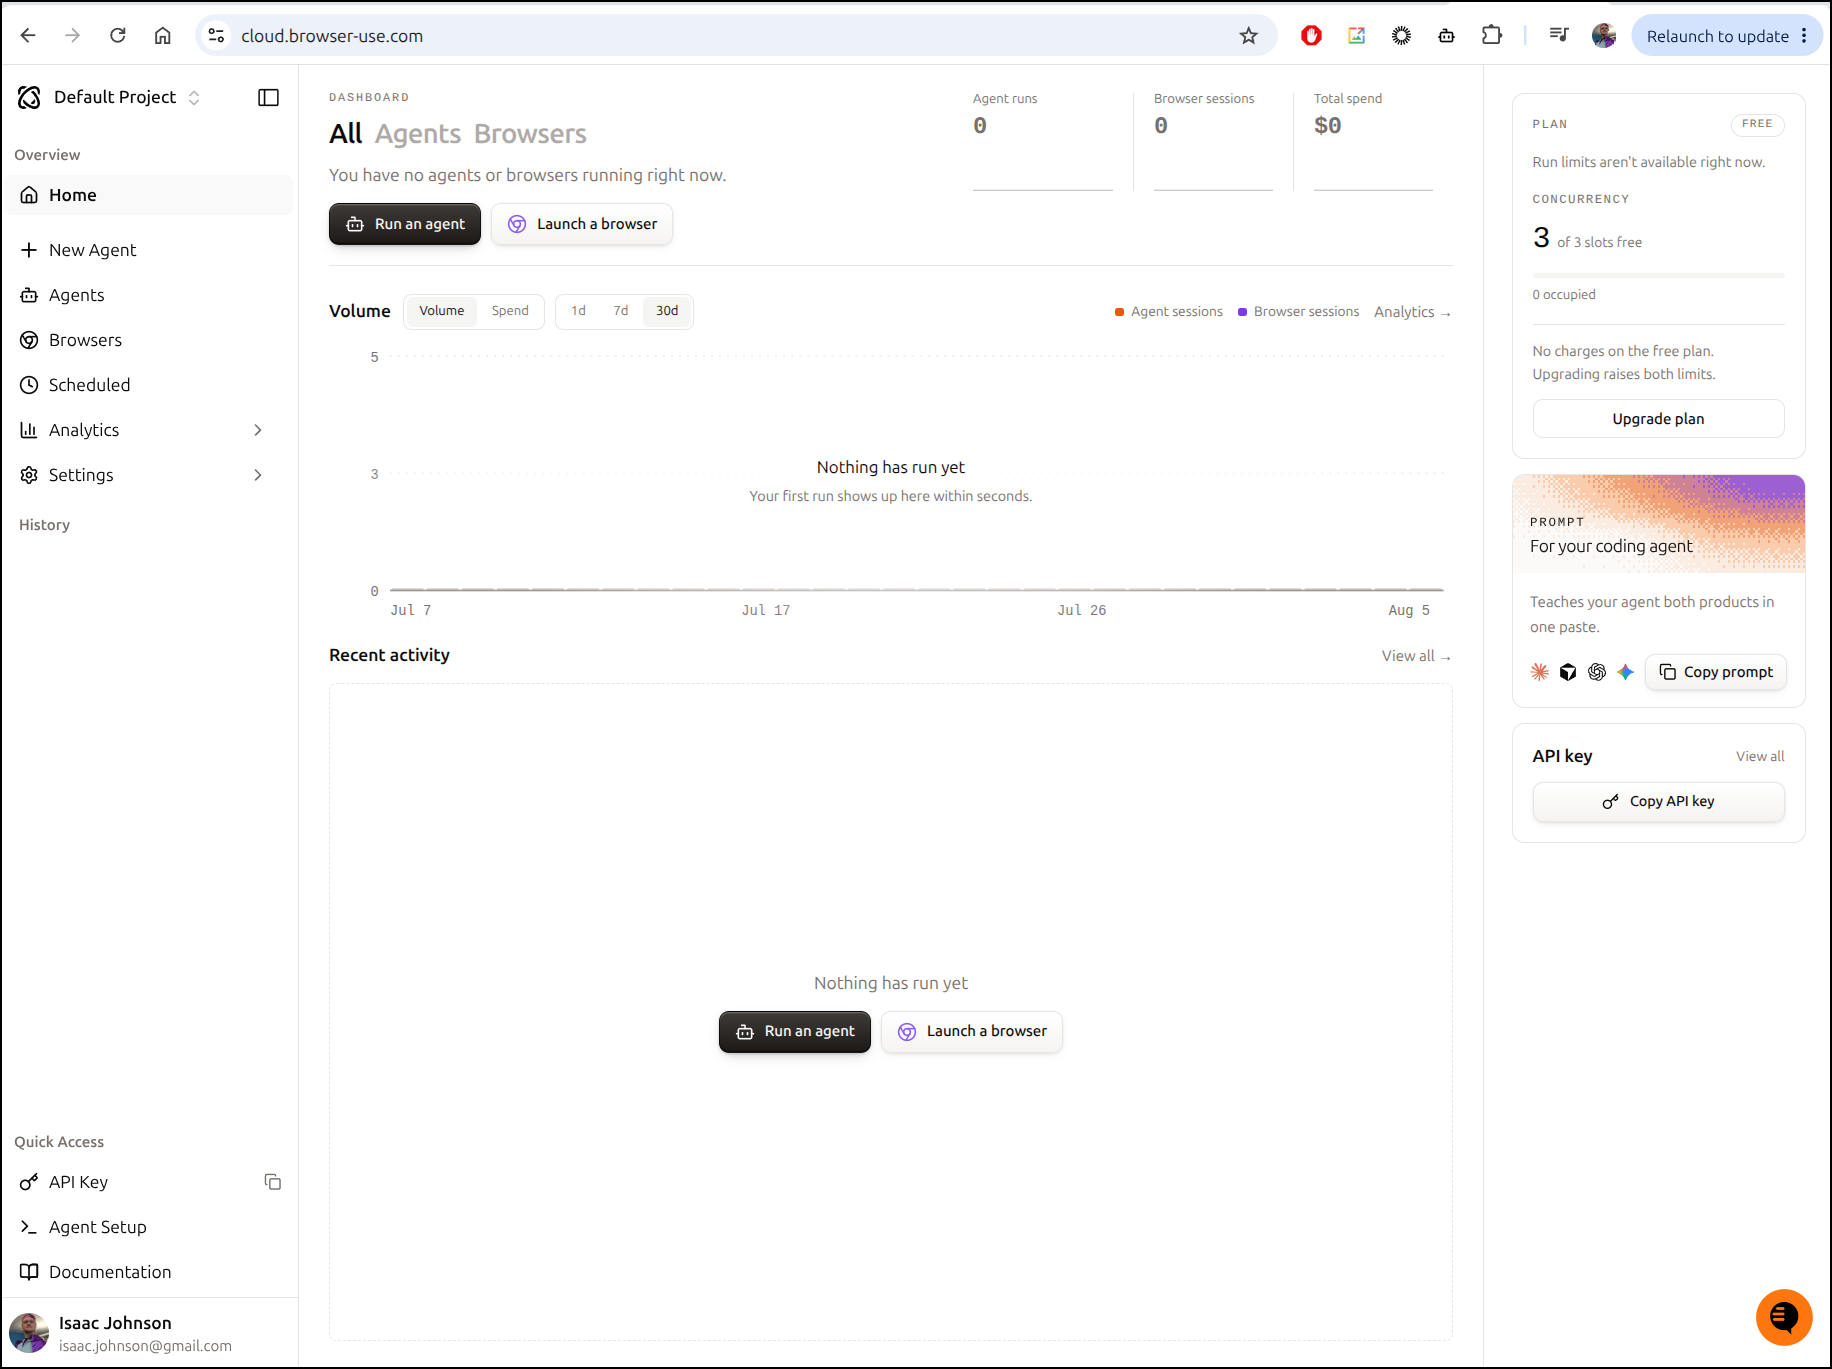Open Documentation quick access item
This screenshot has width=1832, height=1369.
150,1272
